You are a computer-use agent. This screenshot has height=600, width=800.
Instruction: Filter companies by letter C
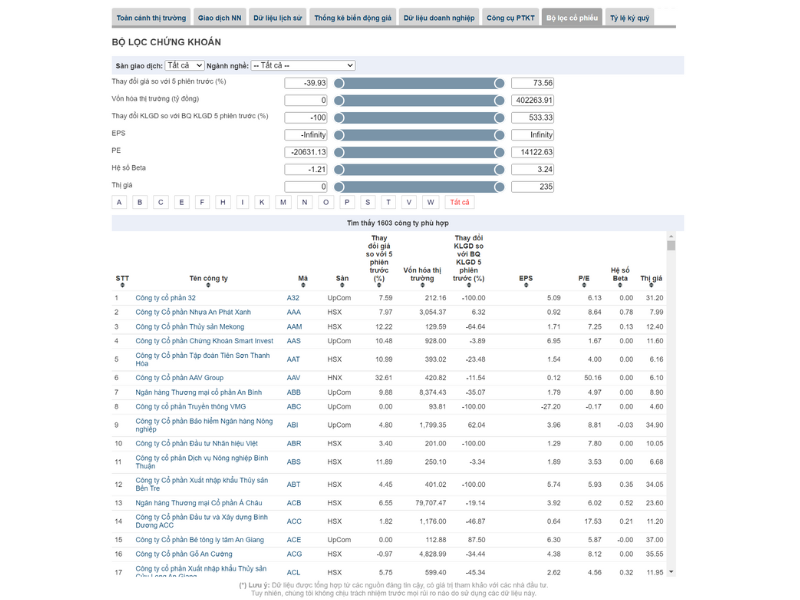[161, 202]
